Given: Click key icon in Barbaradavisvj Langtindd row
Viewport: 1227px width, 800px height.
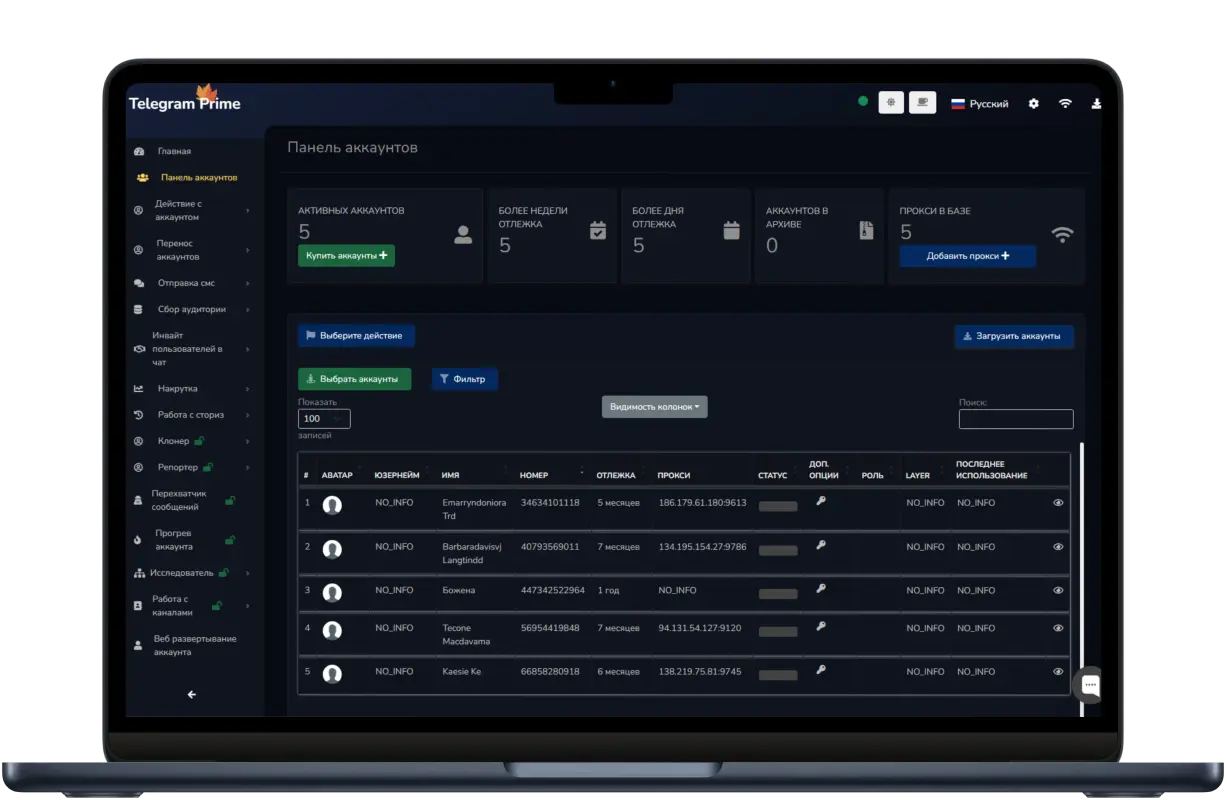Looking at the screenshot, I should [x=821, y=545].
